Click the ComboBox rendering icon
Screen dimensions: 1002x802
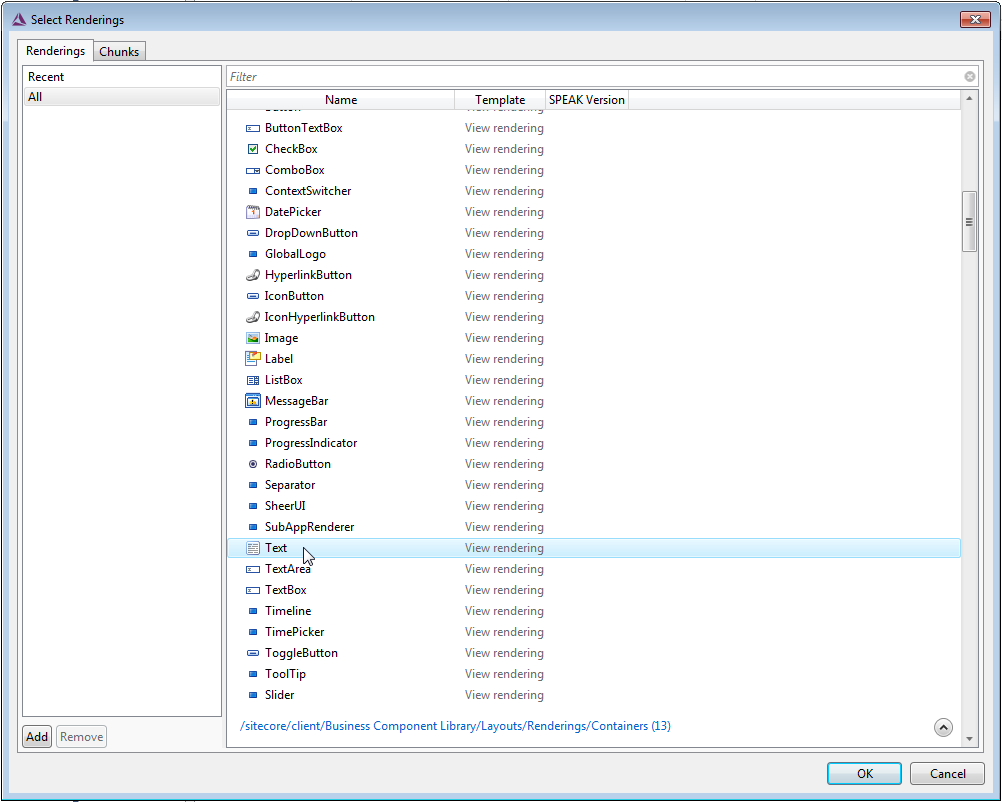tap(253, 169)
